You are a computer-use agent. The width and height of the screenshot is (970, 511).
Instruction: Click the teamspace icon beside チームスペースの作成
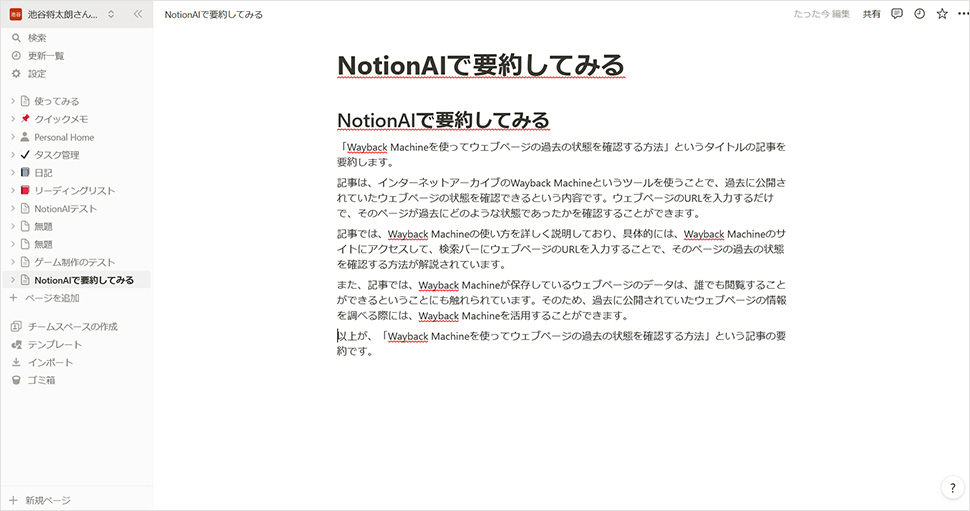[x=16, y=327]
